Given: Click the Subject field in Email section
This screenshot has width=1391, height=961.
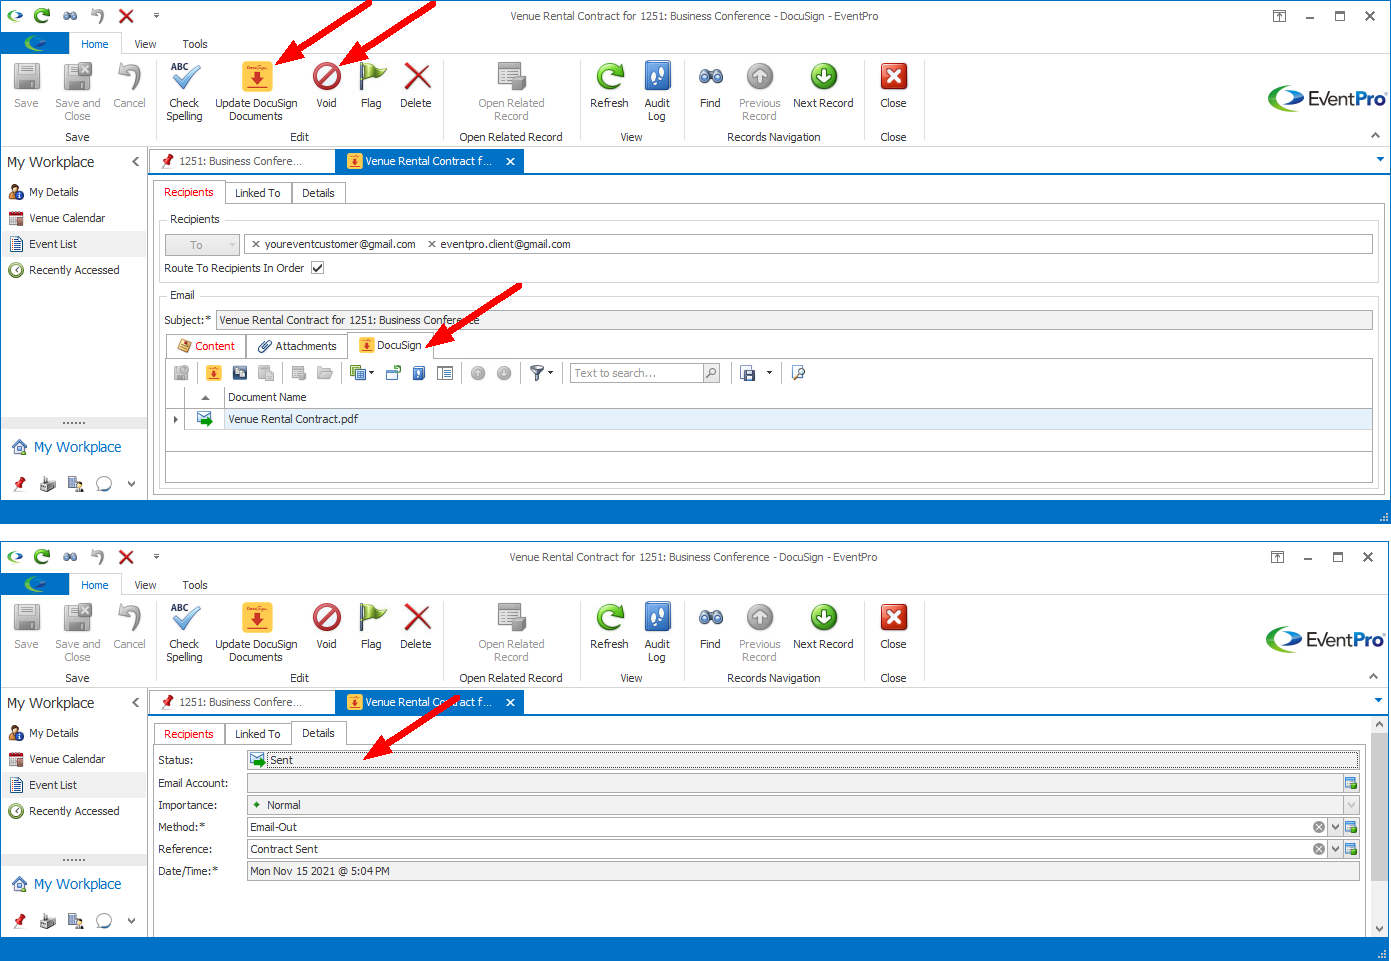Looking at the screenshot, I should click(x=794, y=320).
